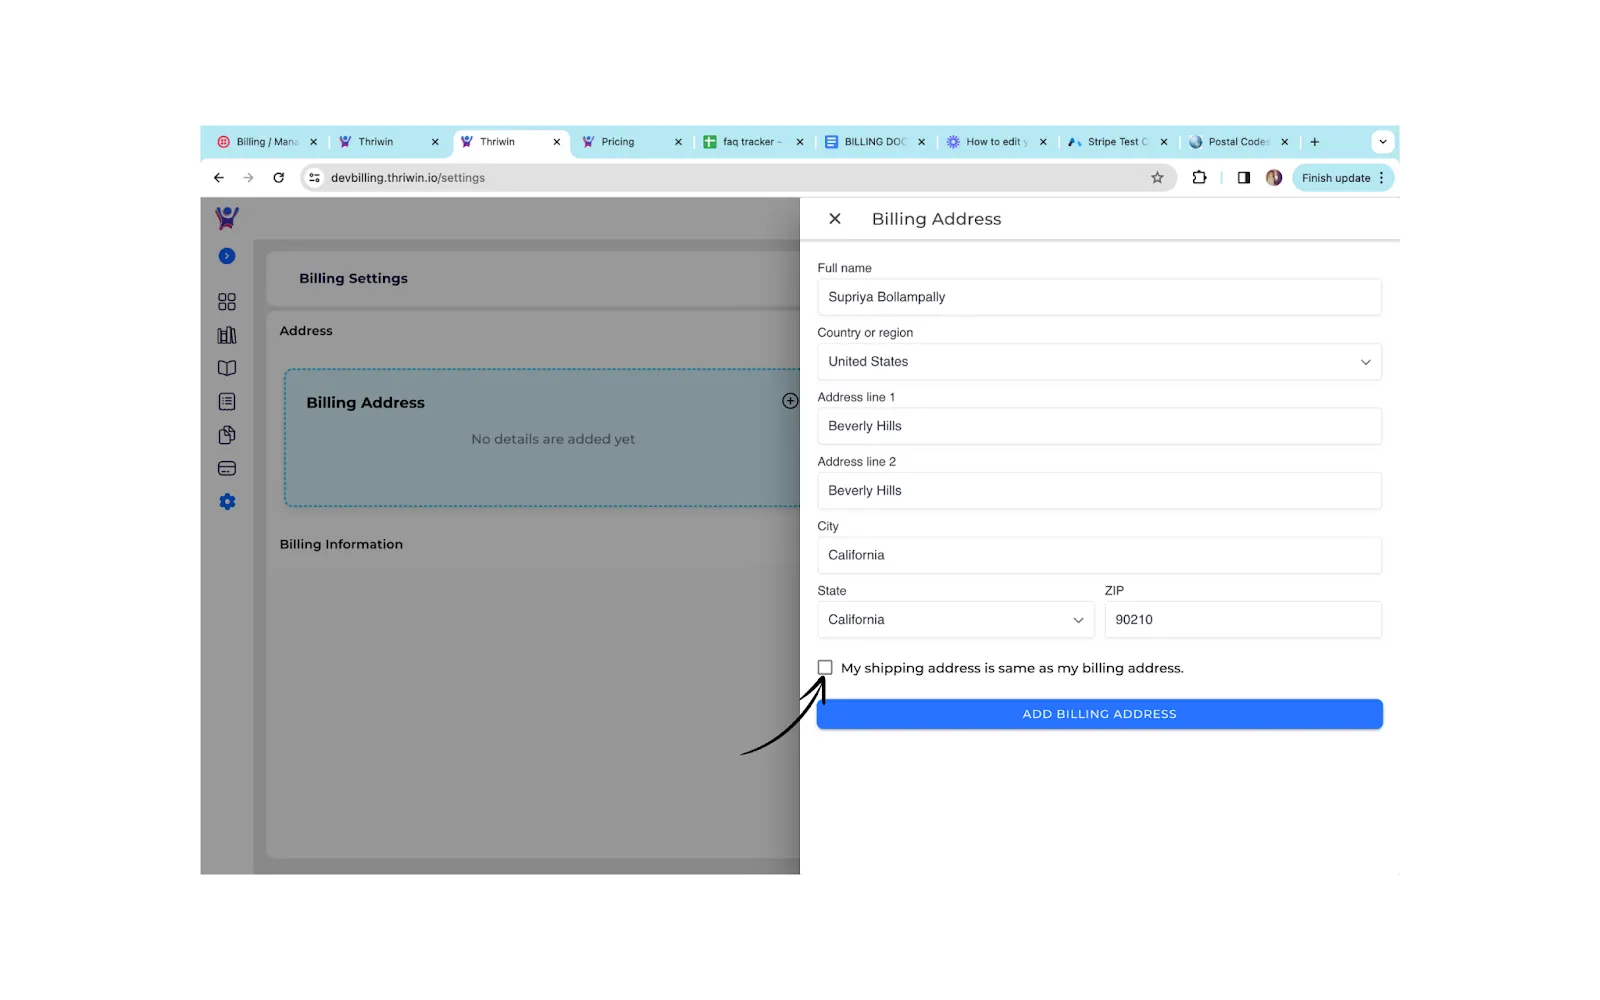
Task: Switch to the How to edit browser tab
Action: 996,142
